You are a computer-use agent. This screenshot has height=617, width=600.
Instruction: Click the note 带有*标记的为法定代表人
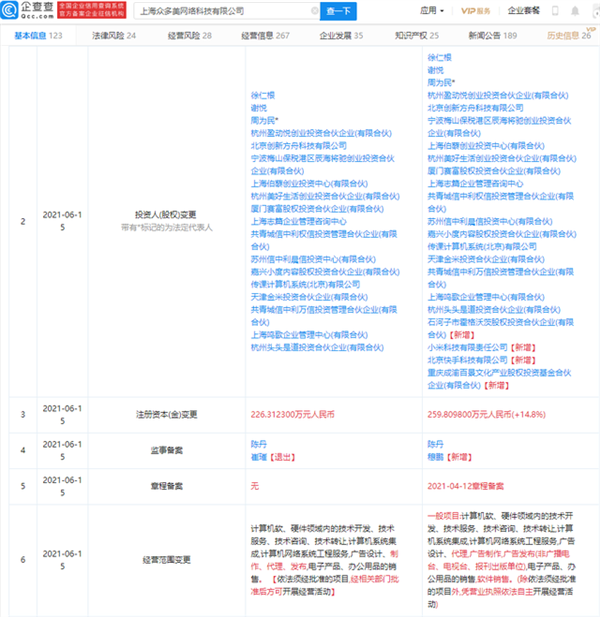(x=166, y=227)
